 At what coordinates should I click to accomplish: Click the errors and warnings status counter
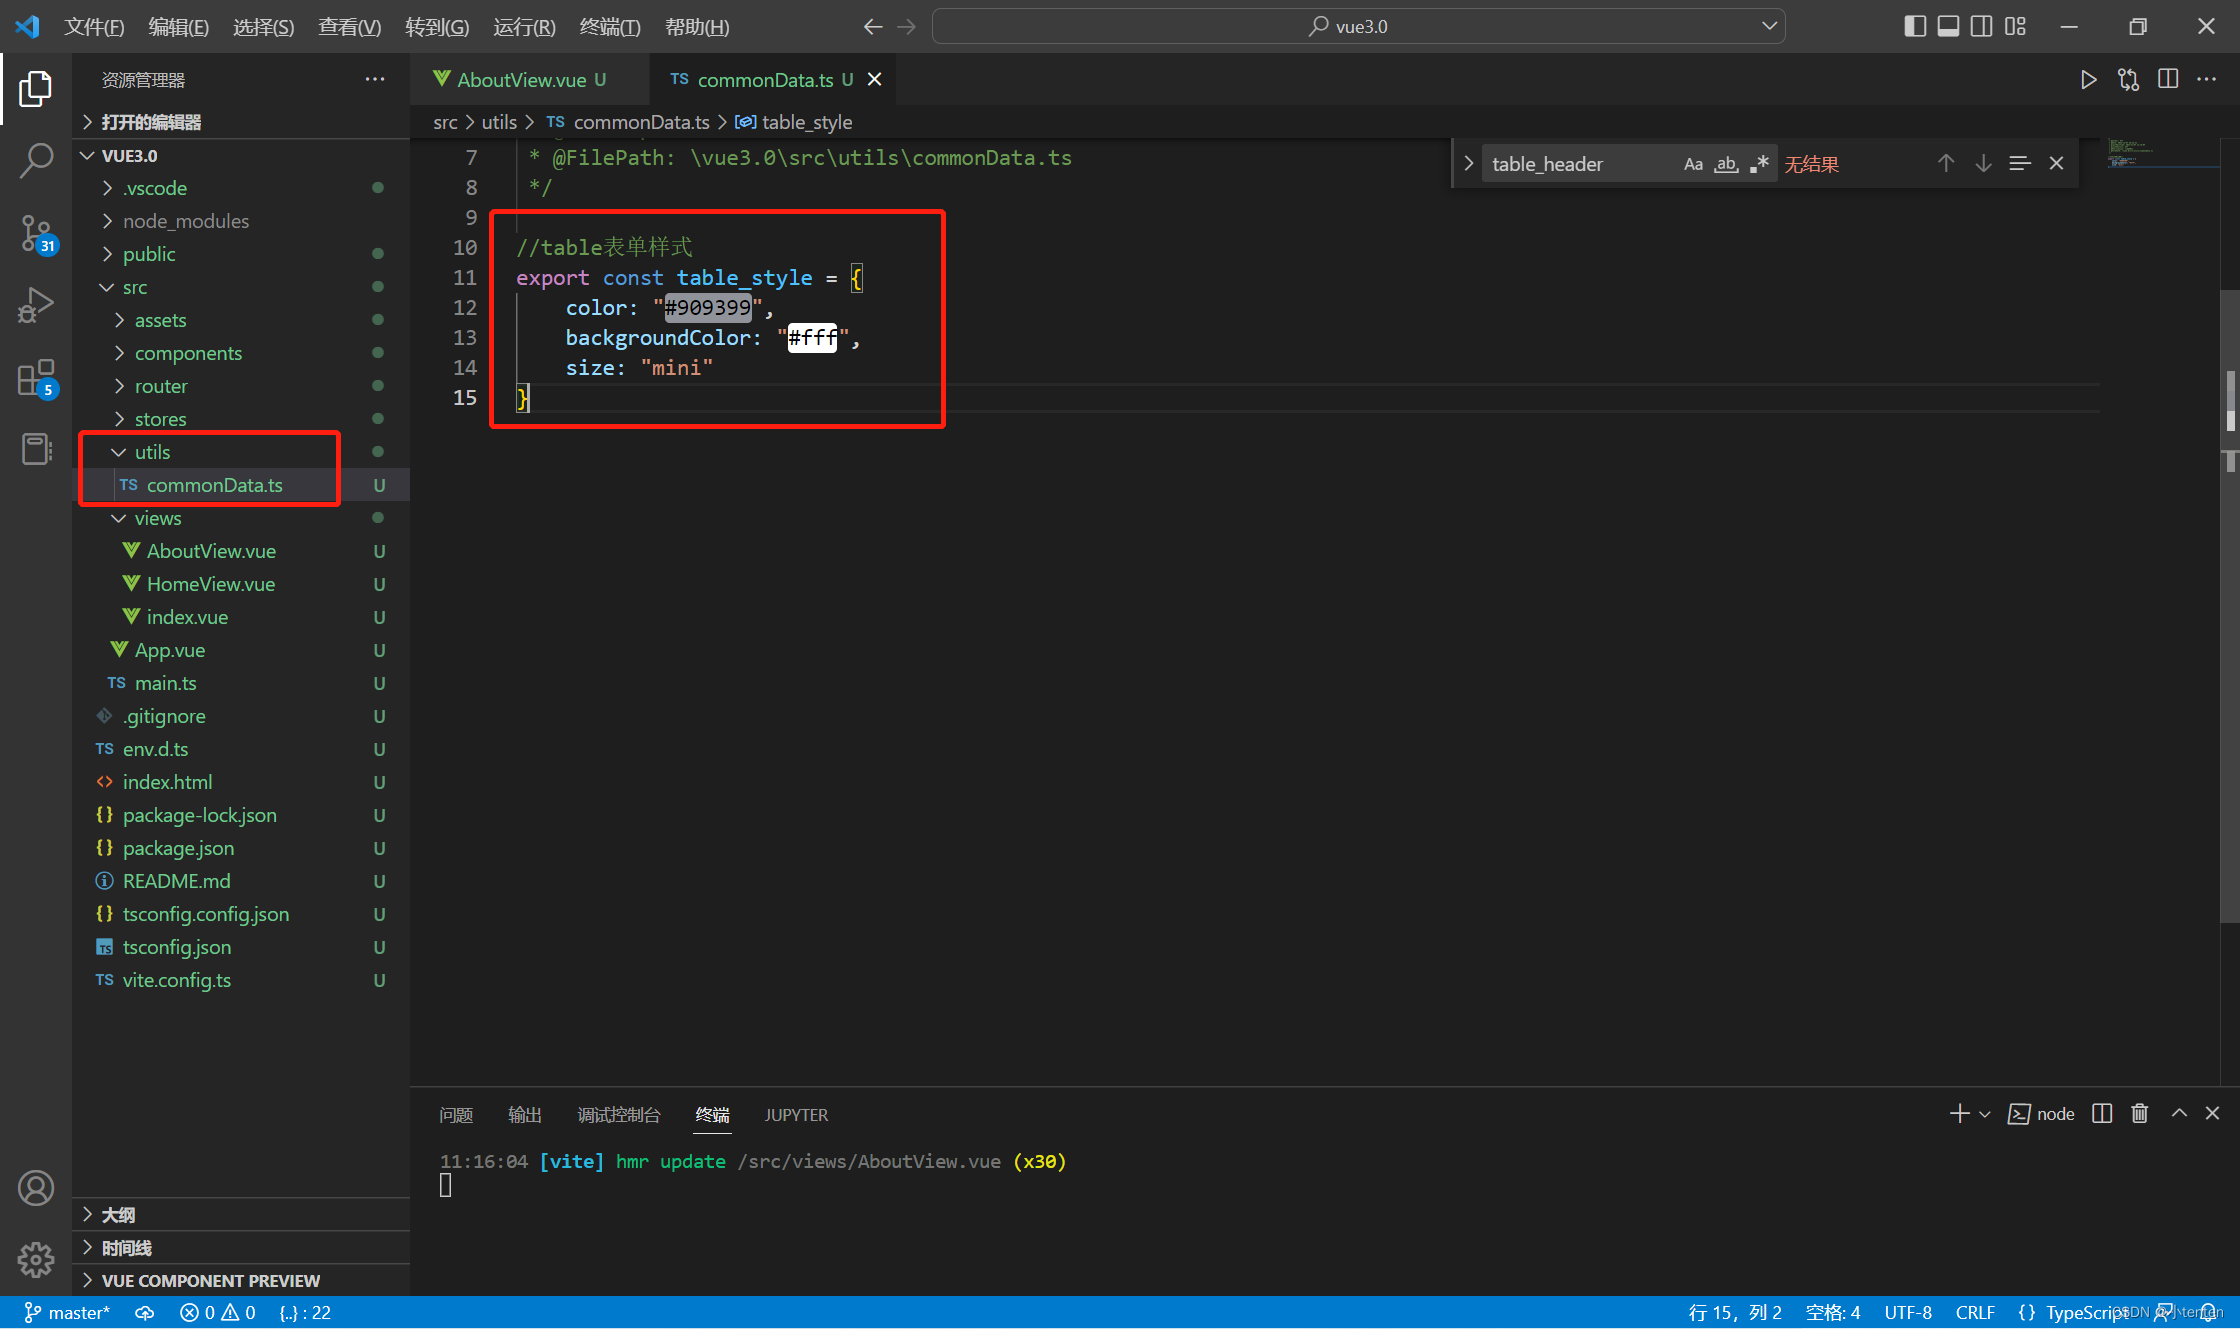217,1313
